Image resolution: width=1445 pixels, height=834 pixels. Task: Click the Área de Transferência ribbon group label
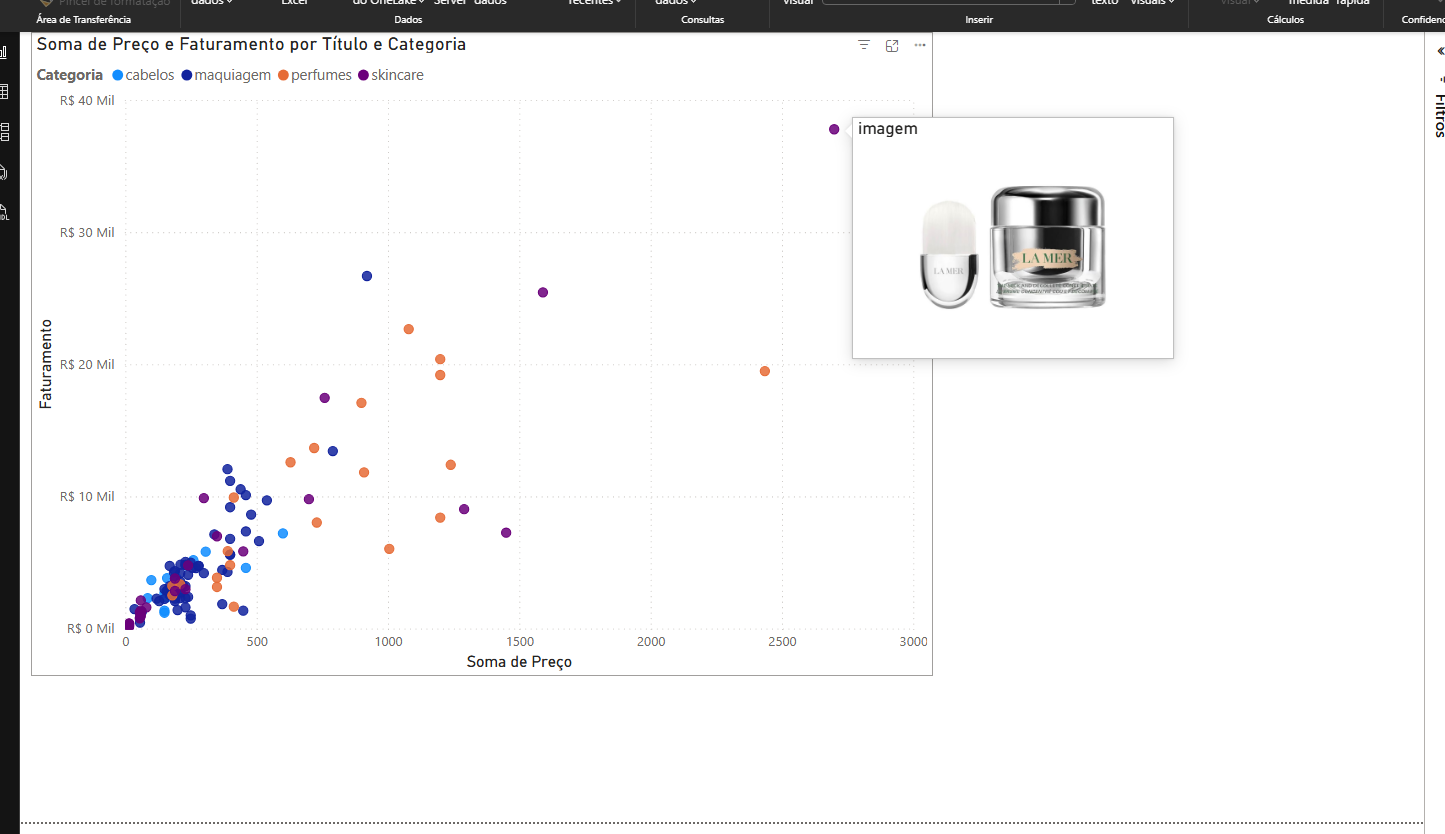[83, 20]
